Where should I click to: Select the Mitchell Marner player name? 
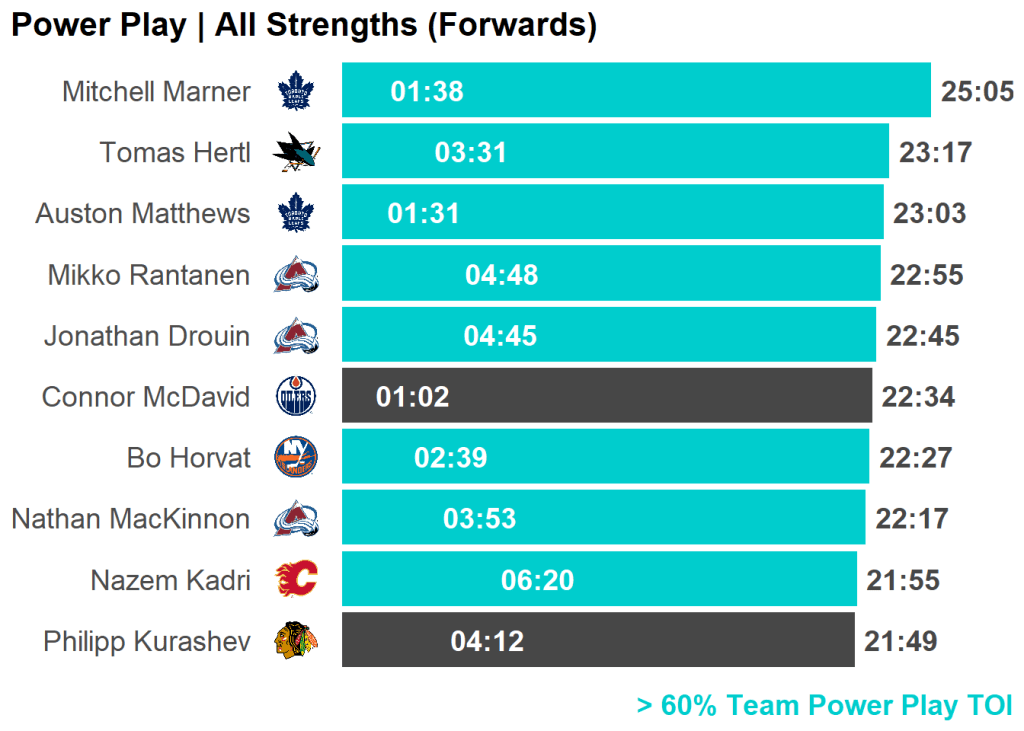point(156,92)
